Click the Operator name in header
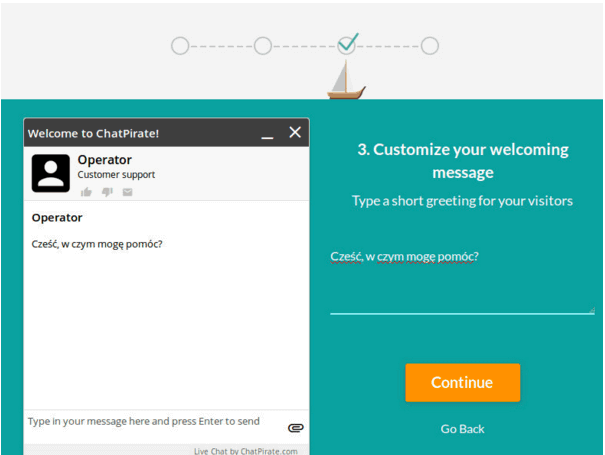The height and width of the screenshot is (455, 605). (x=105, y=160)
